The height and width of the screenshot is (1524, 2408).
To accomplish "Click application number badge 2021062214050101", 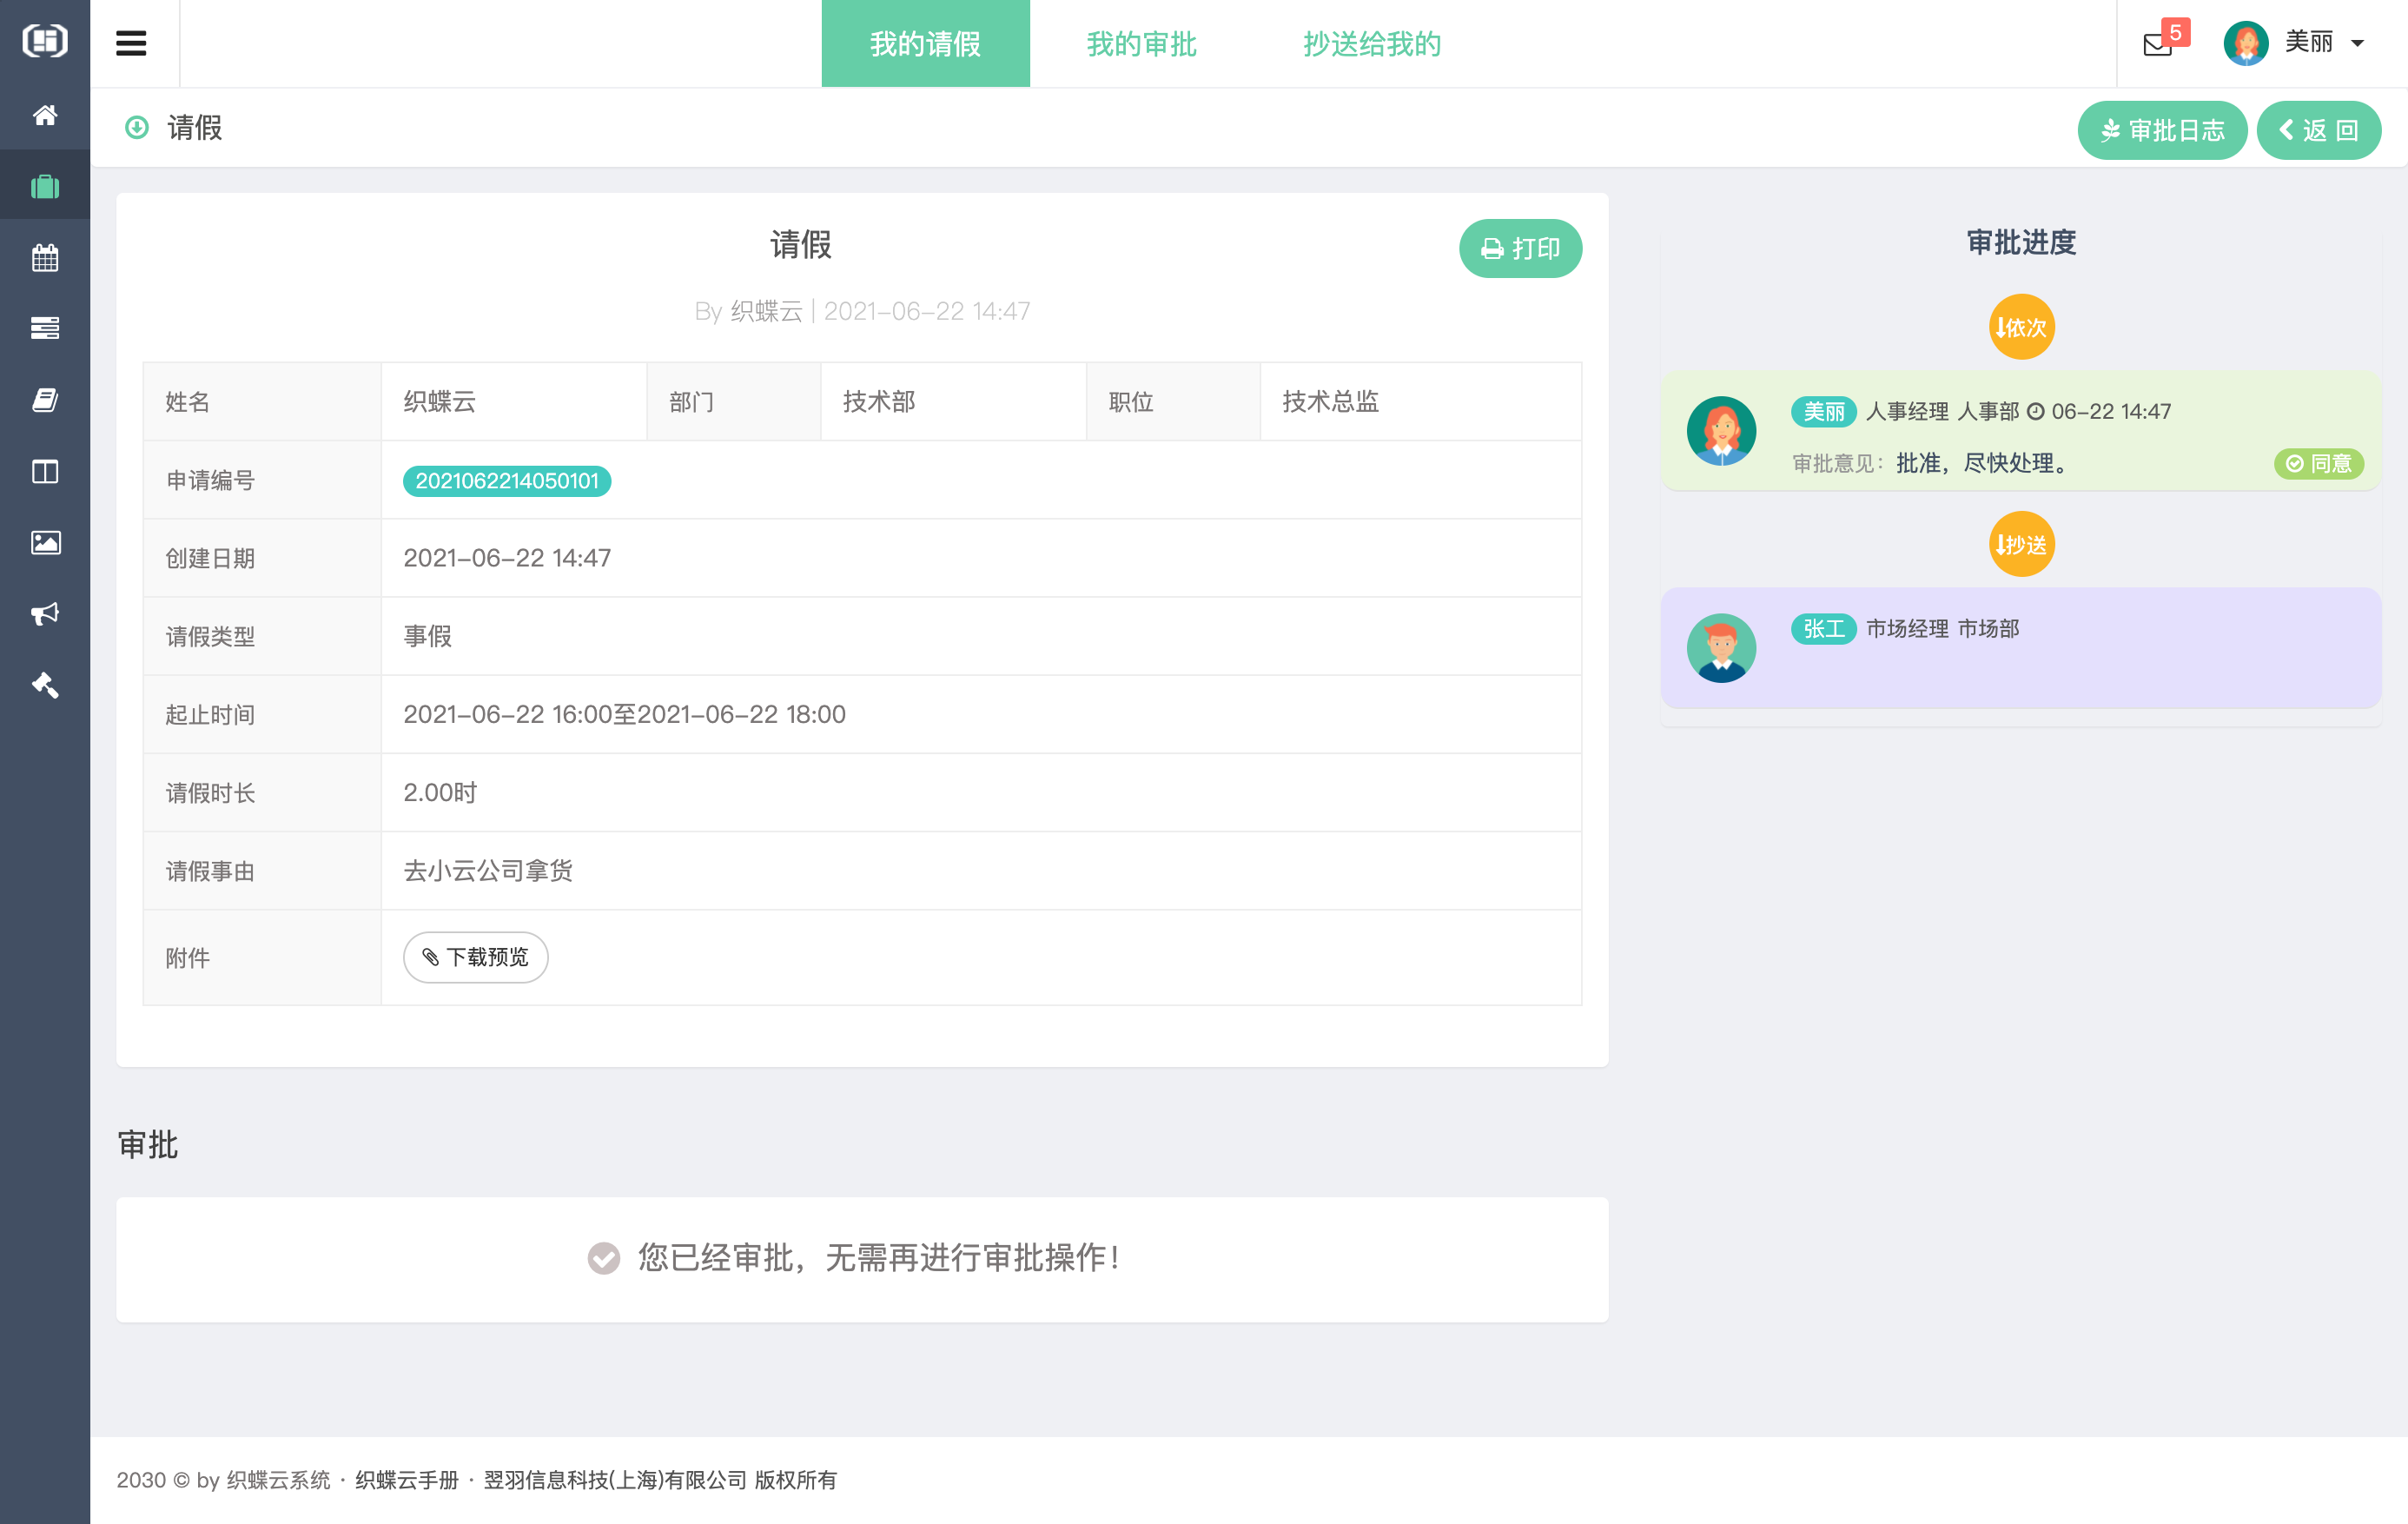I will point(507,481).
